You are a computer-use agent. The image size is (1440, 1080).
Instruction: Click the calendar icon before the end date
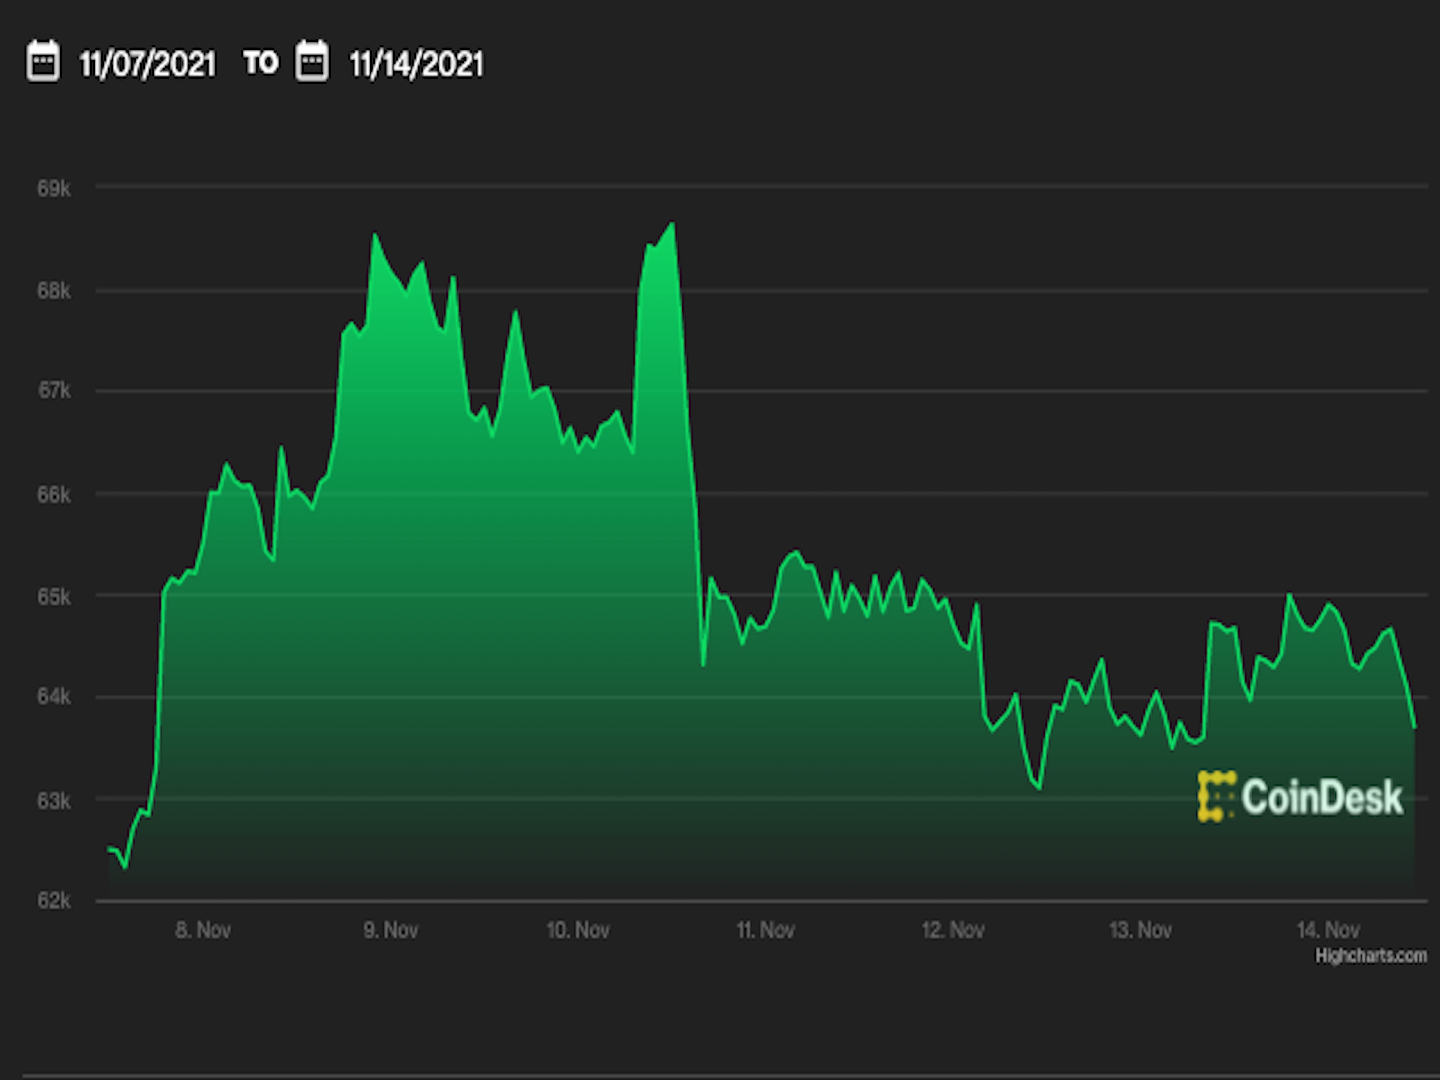[x=313, y=62]
